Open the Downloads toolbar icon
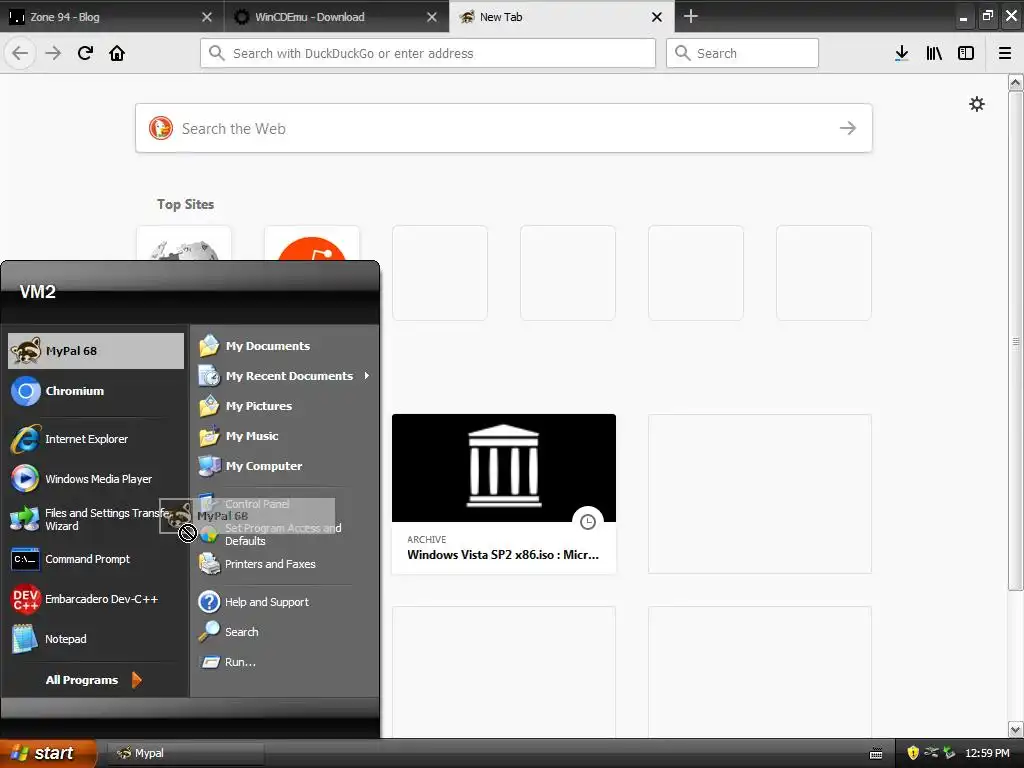The height and width of the screenshot is (768, 1024). (901, 53)
